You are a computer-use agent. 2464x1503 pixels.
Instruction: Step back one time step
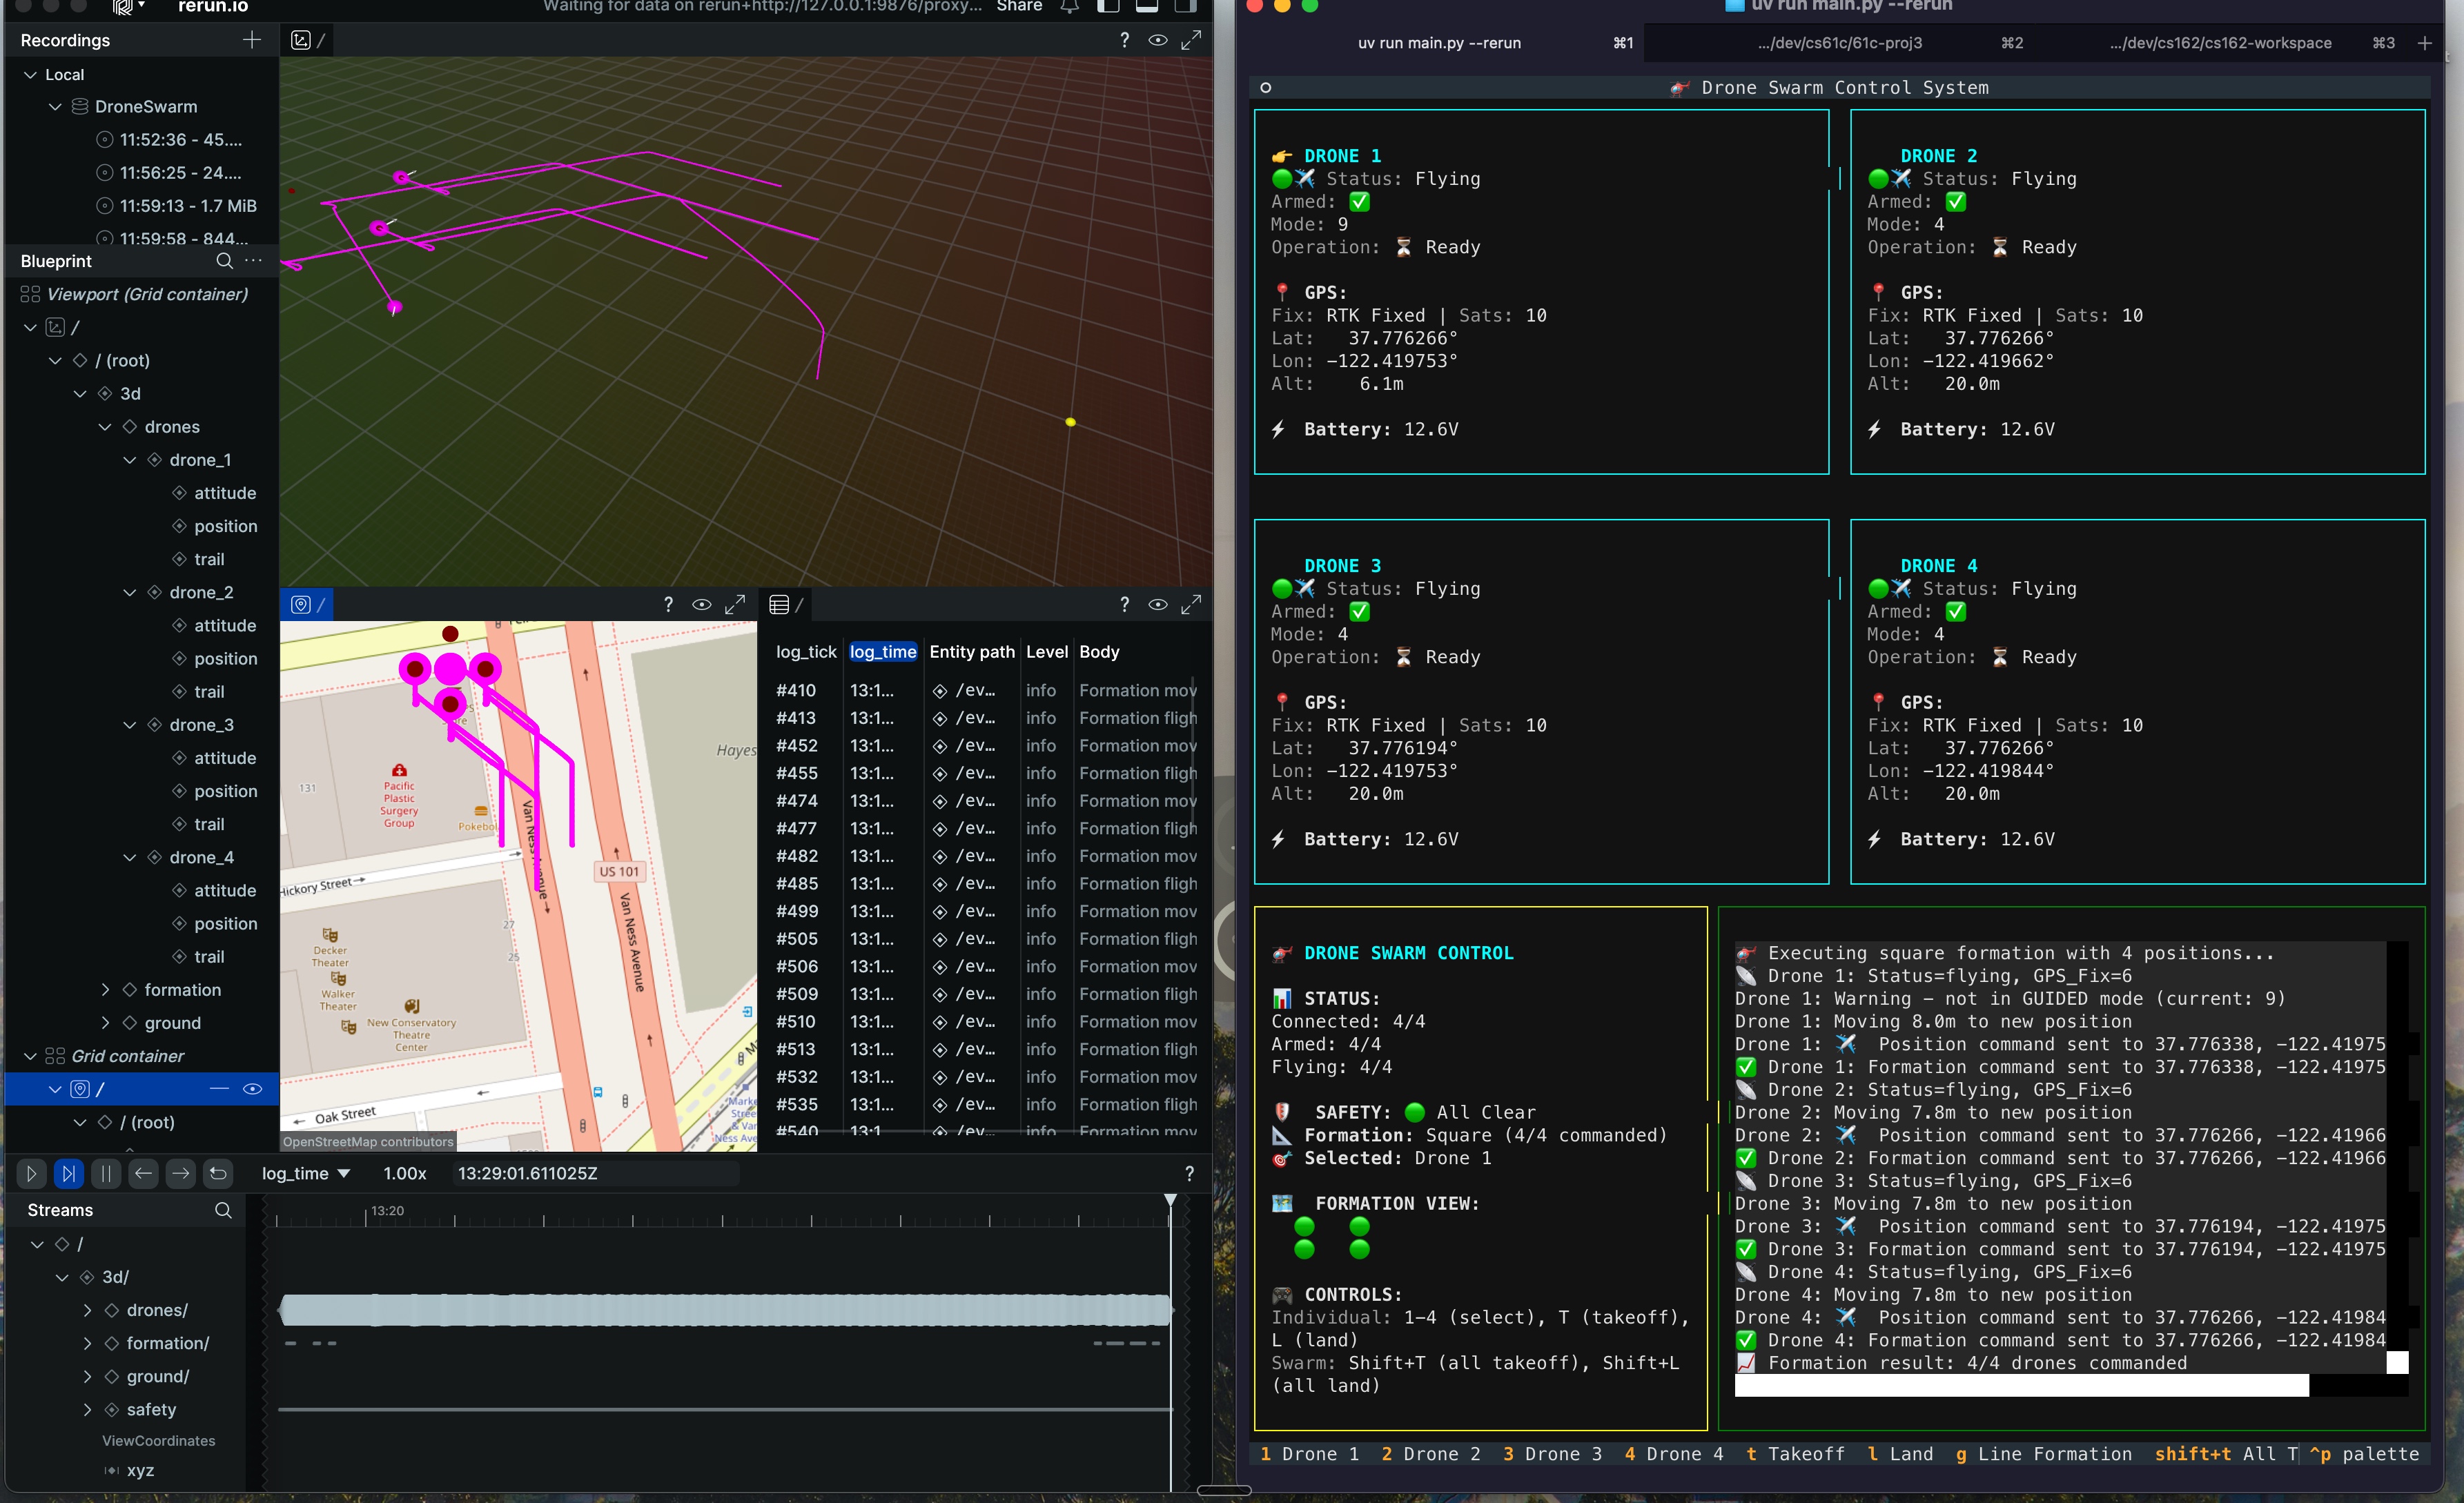[144, 1173]
